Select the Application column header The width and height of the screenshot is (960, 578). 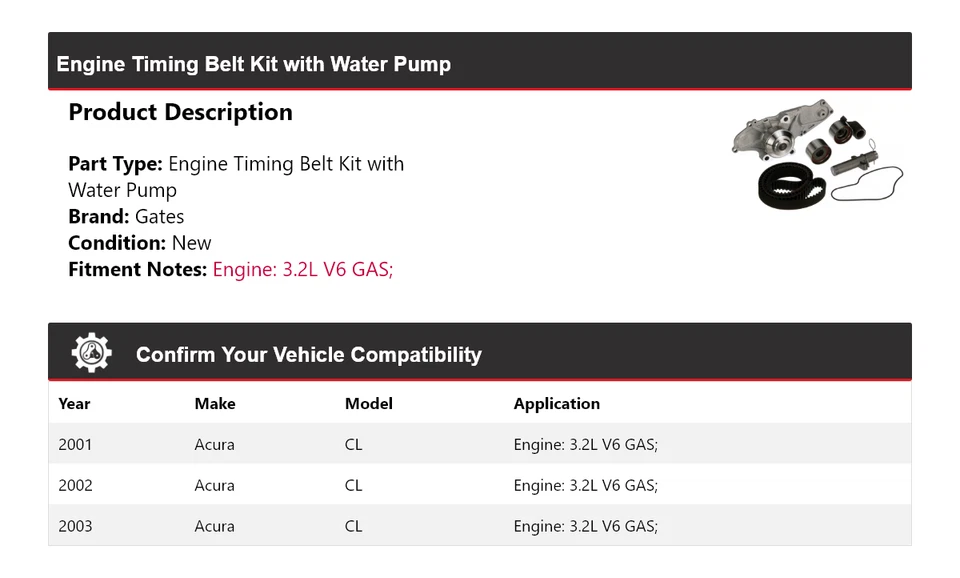[556, 404]
